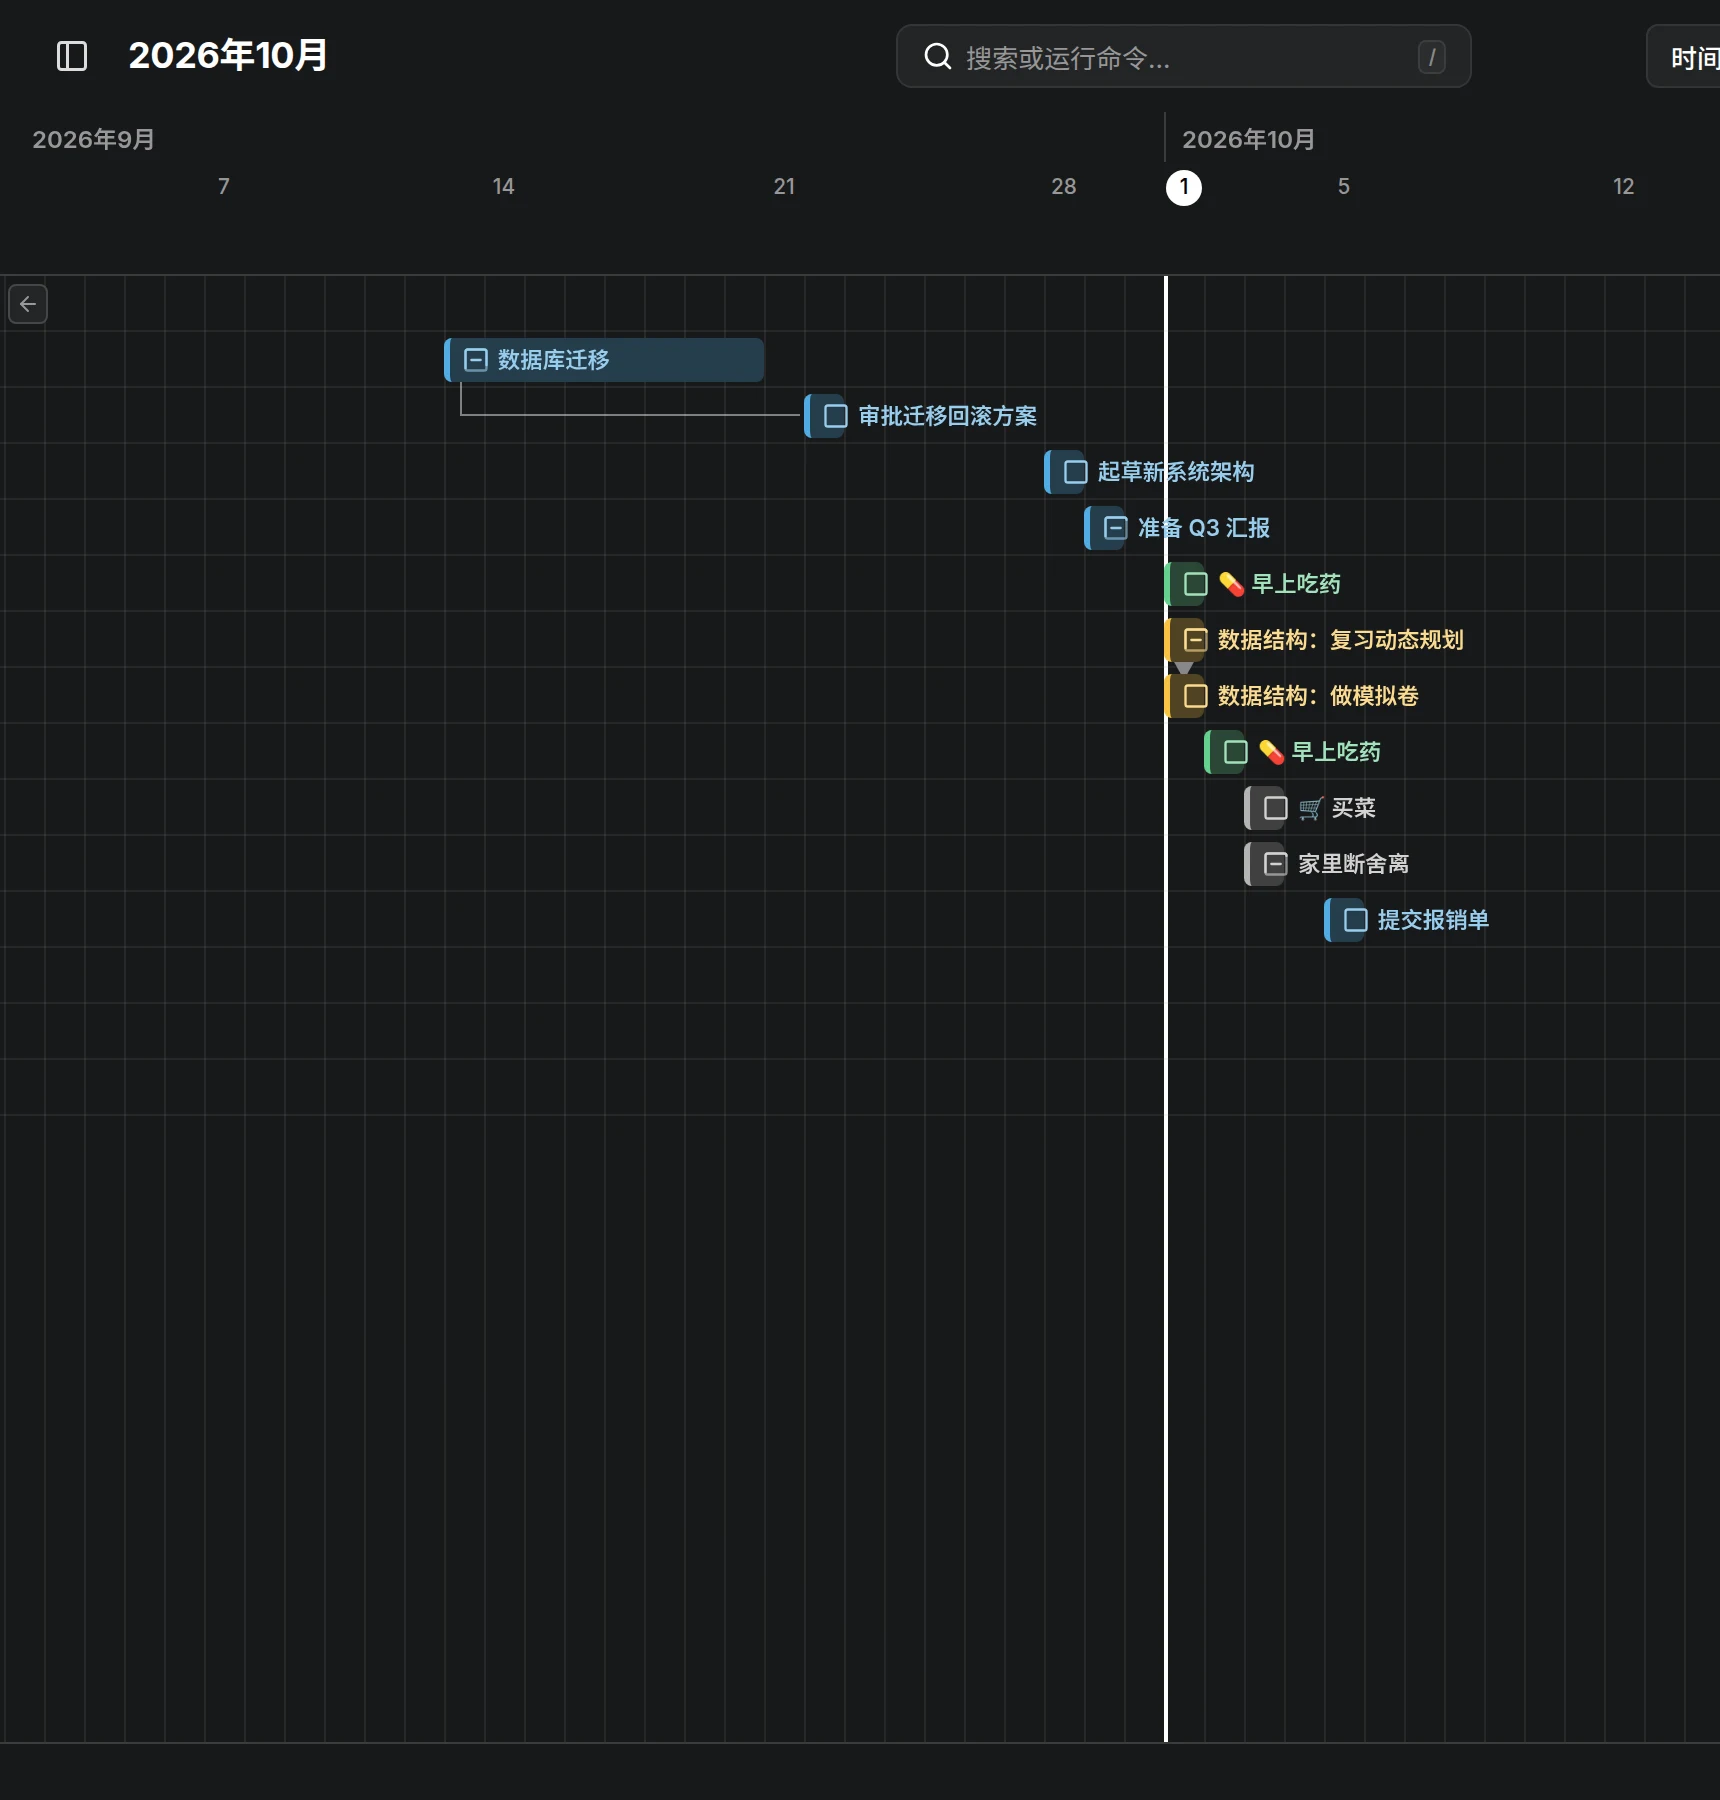Image resolution: width=1720 pixels, height=1800 pixels.
Task: Open the 提交报销单 task label
Action: [1434, 920]
